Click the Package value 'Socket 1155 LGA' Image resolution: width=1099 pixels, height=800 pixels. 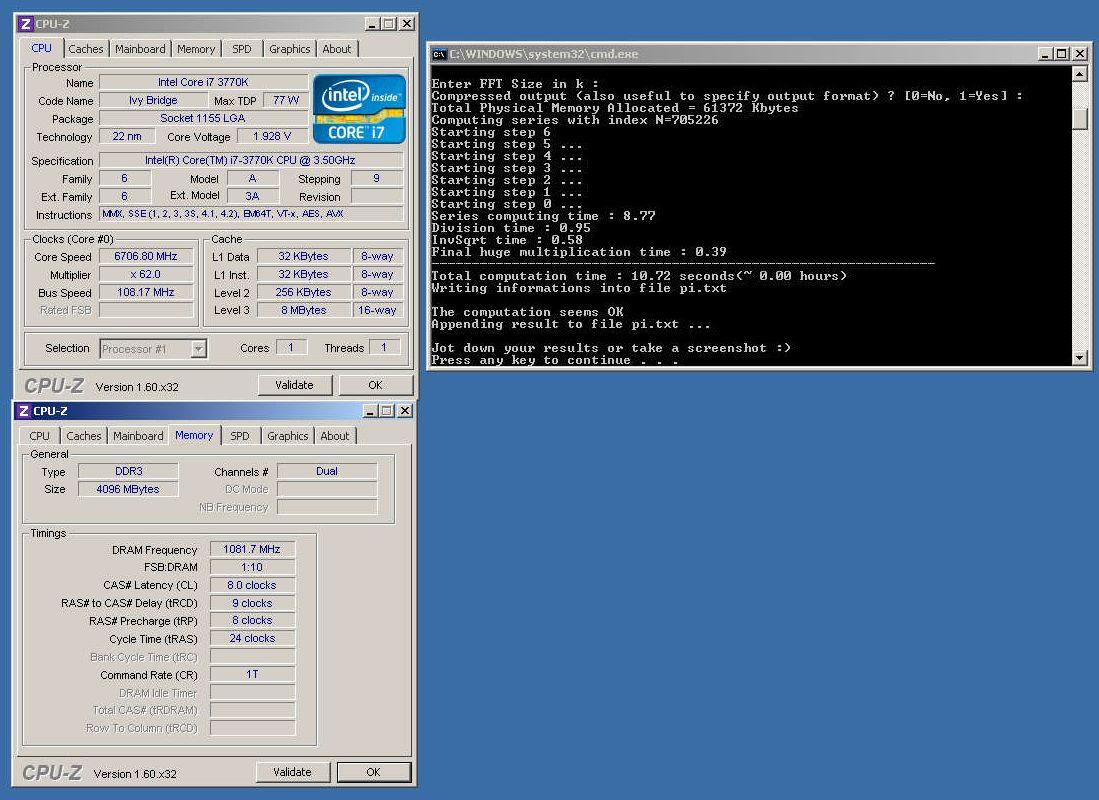point(203,118)
